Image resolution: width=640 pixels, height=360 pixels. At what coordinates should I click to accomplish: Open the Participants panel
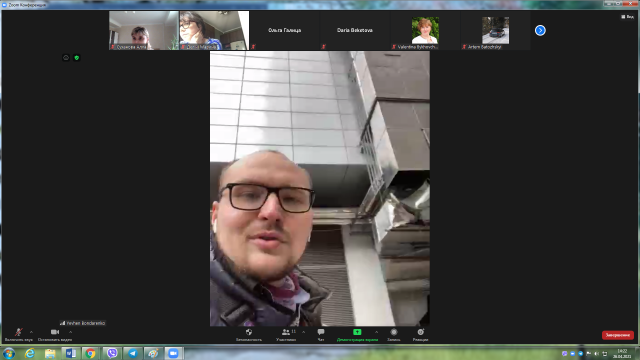[286, 335]
